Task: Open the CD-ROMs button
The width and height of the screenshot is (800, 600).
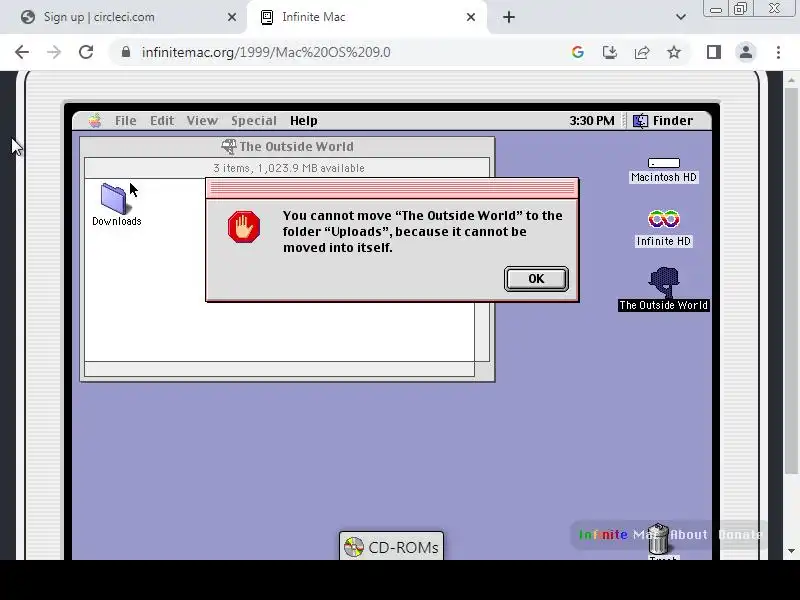Action: tap(391, 547)
